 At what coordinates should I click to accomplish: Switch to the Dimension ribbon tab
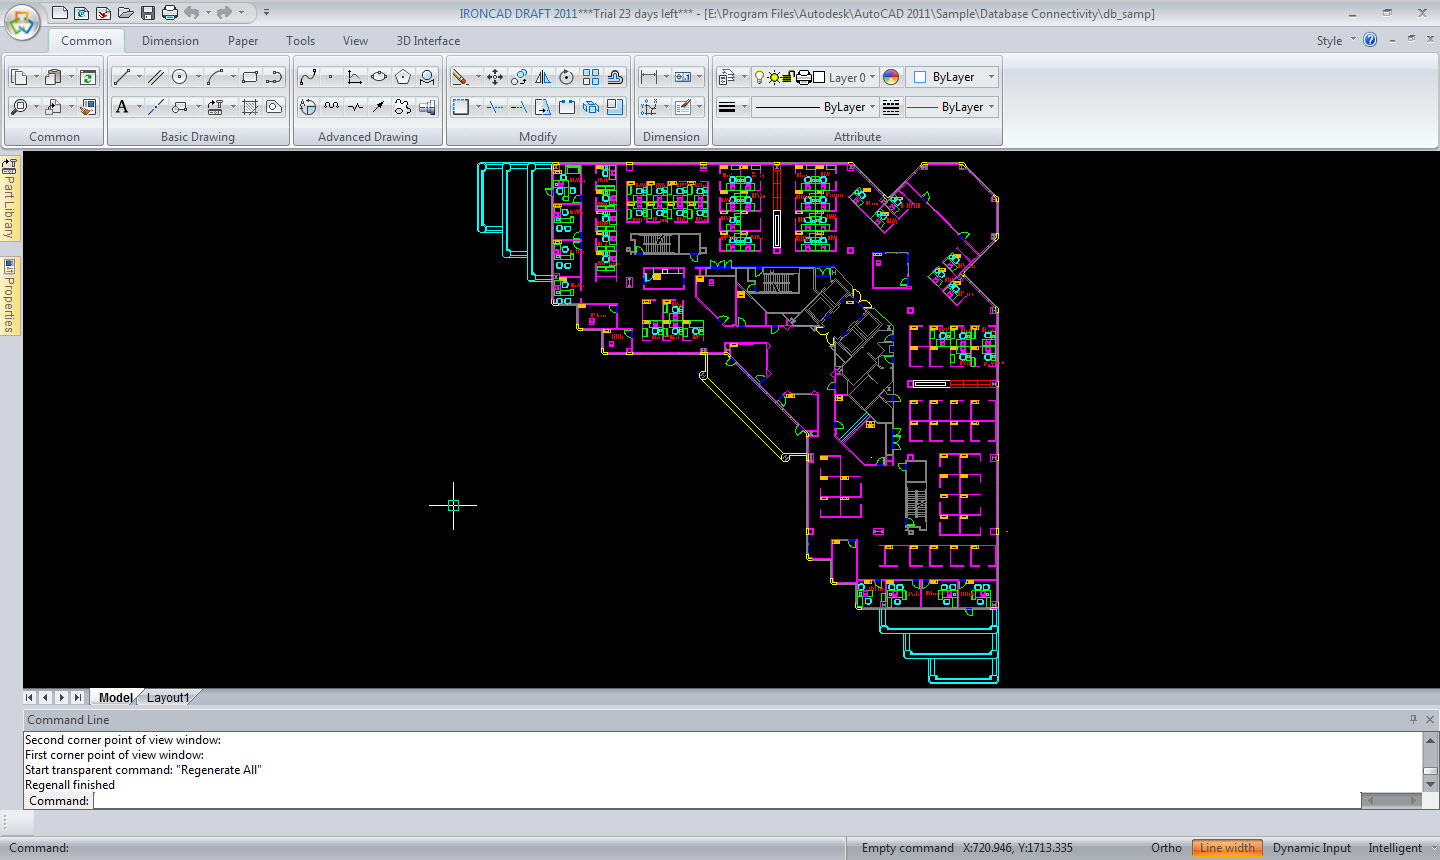coord(170,41)
